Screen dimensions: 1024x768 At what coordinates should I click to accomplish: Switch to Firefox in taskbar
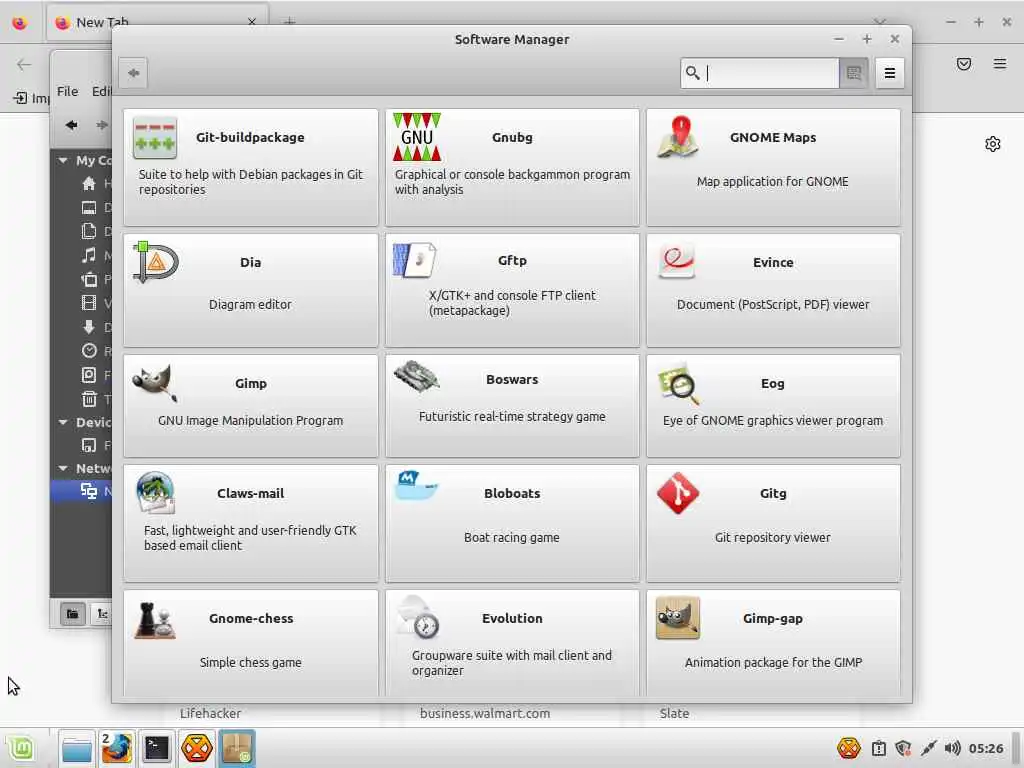(x=117, y=748)
